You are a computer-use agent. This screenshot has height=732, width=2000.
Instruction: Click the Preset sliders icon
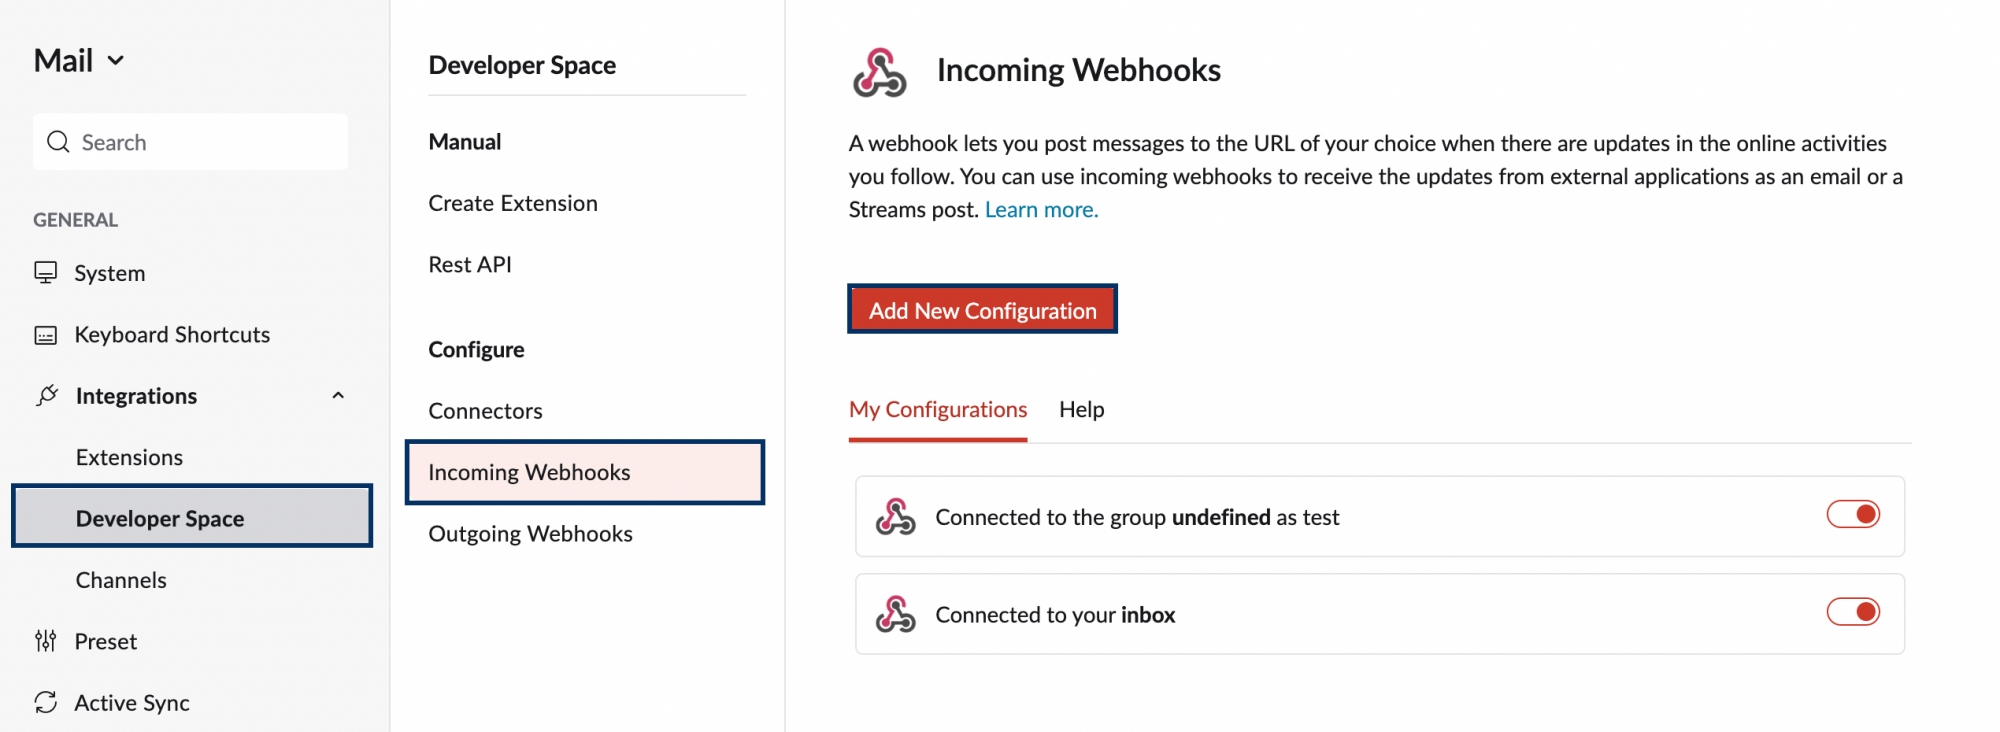click(x=46, y=641)
